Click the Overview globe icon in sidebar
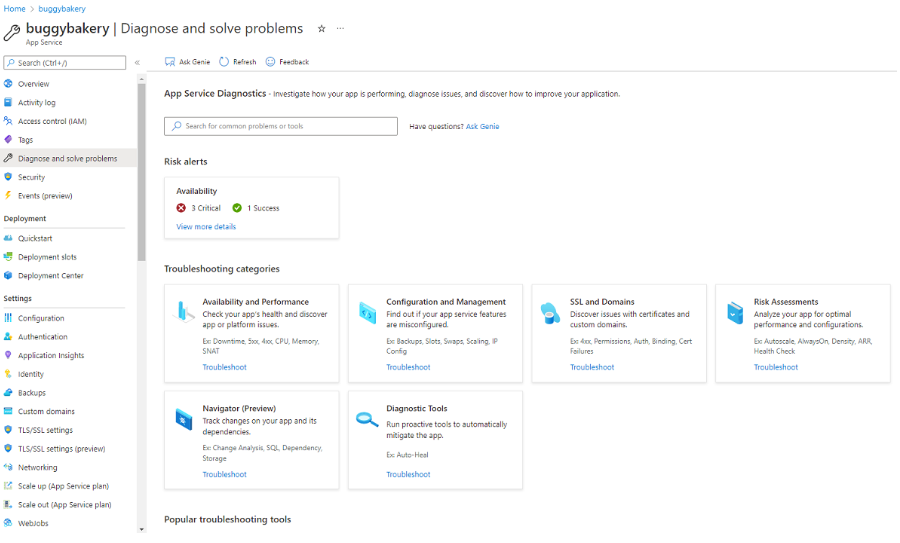900x543 pixels. (8, 84)
